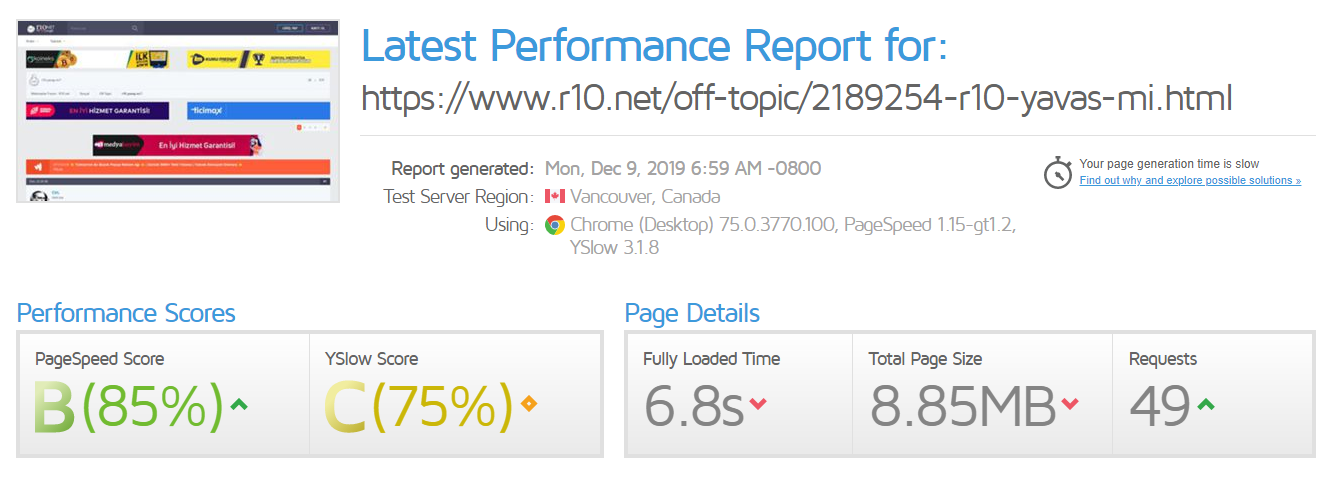Click the stopwatch icon beside the slow-page notice

tap(1058, 172)
